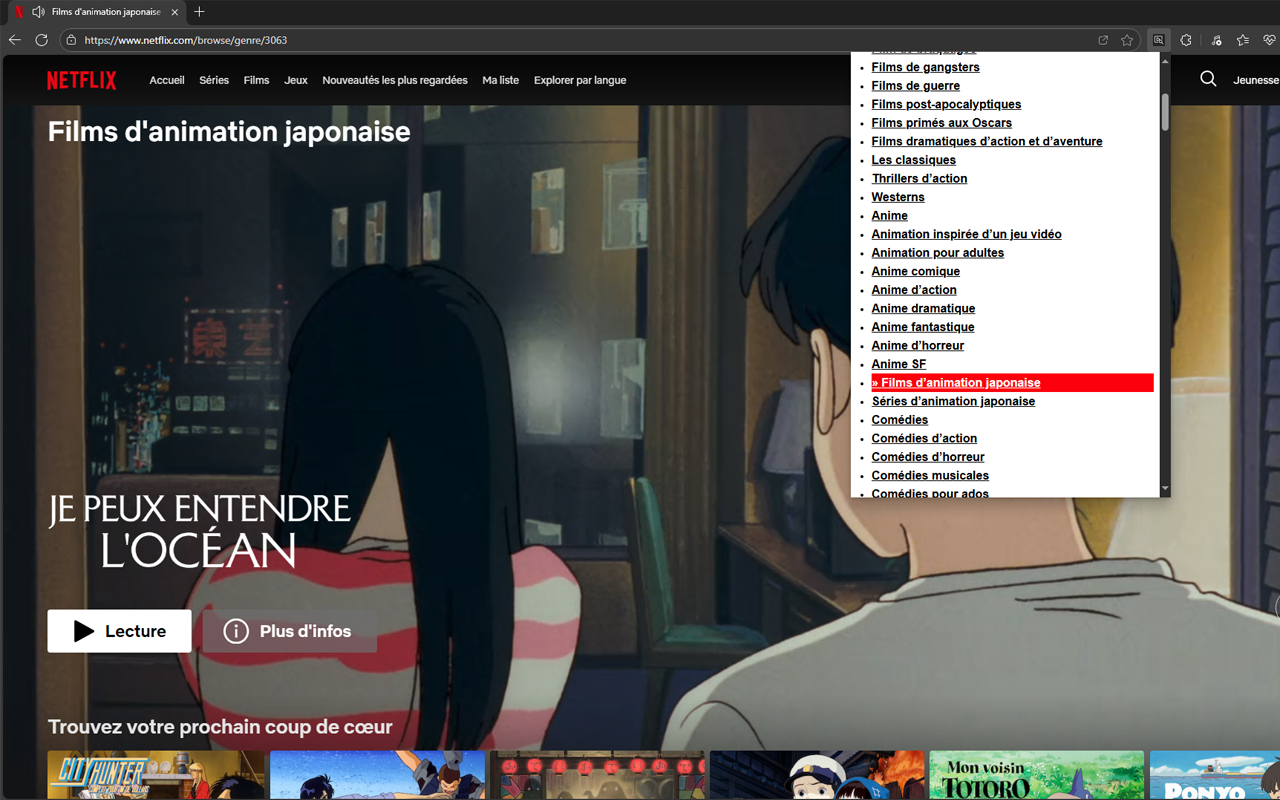Click the scroll-down arrow in genre list

1165,489
